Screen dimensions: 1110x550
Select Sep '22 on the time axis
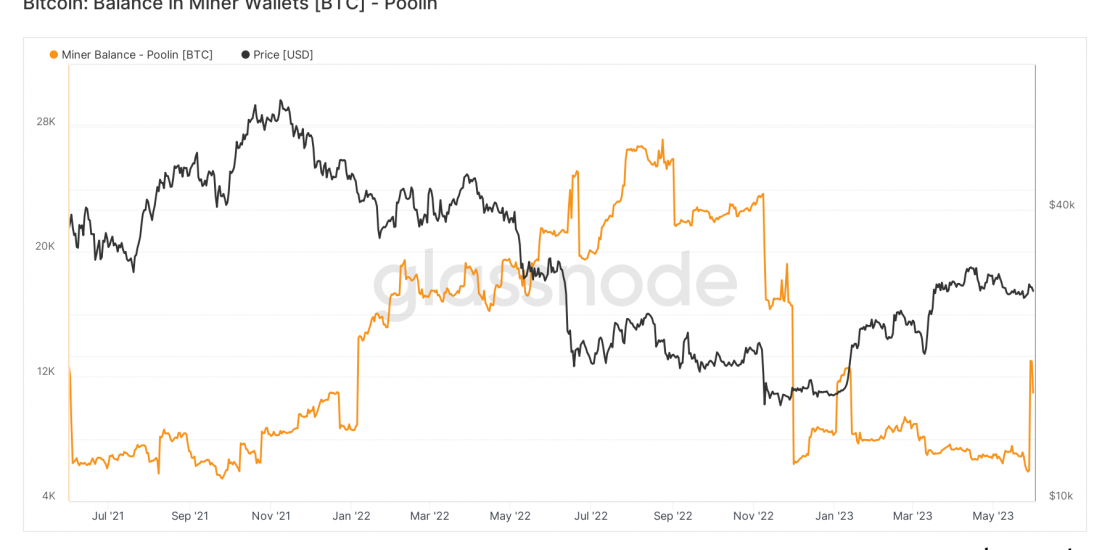(x=673, y=516)
